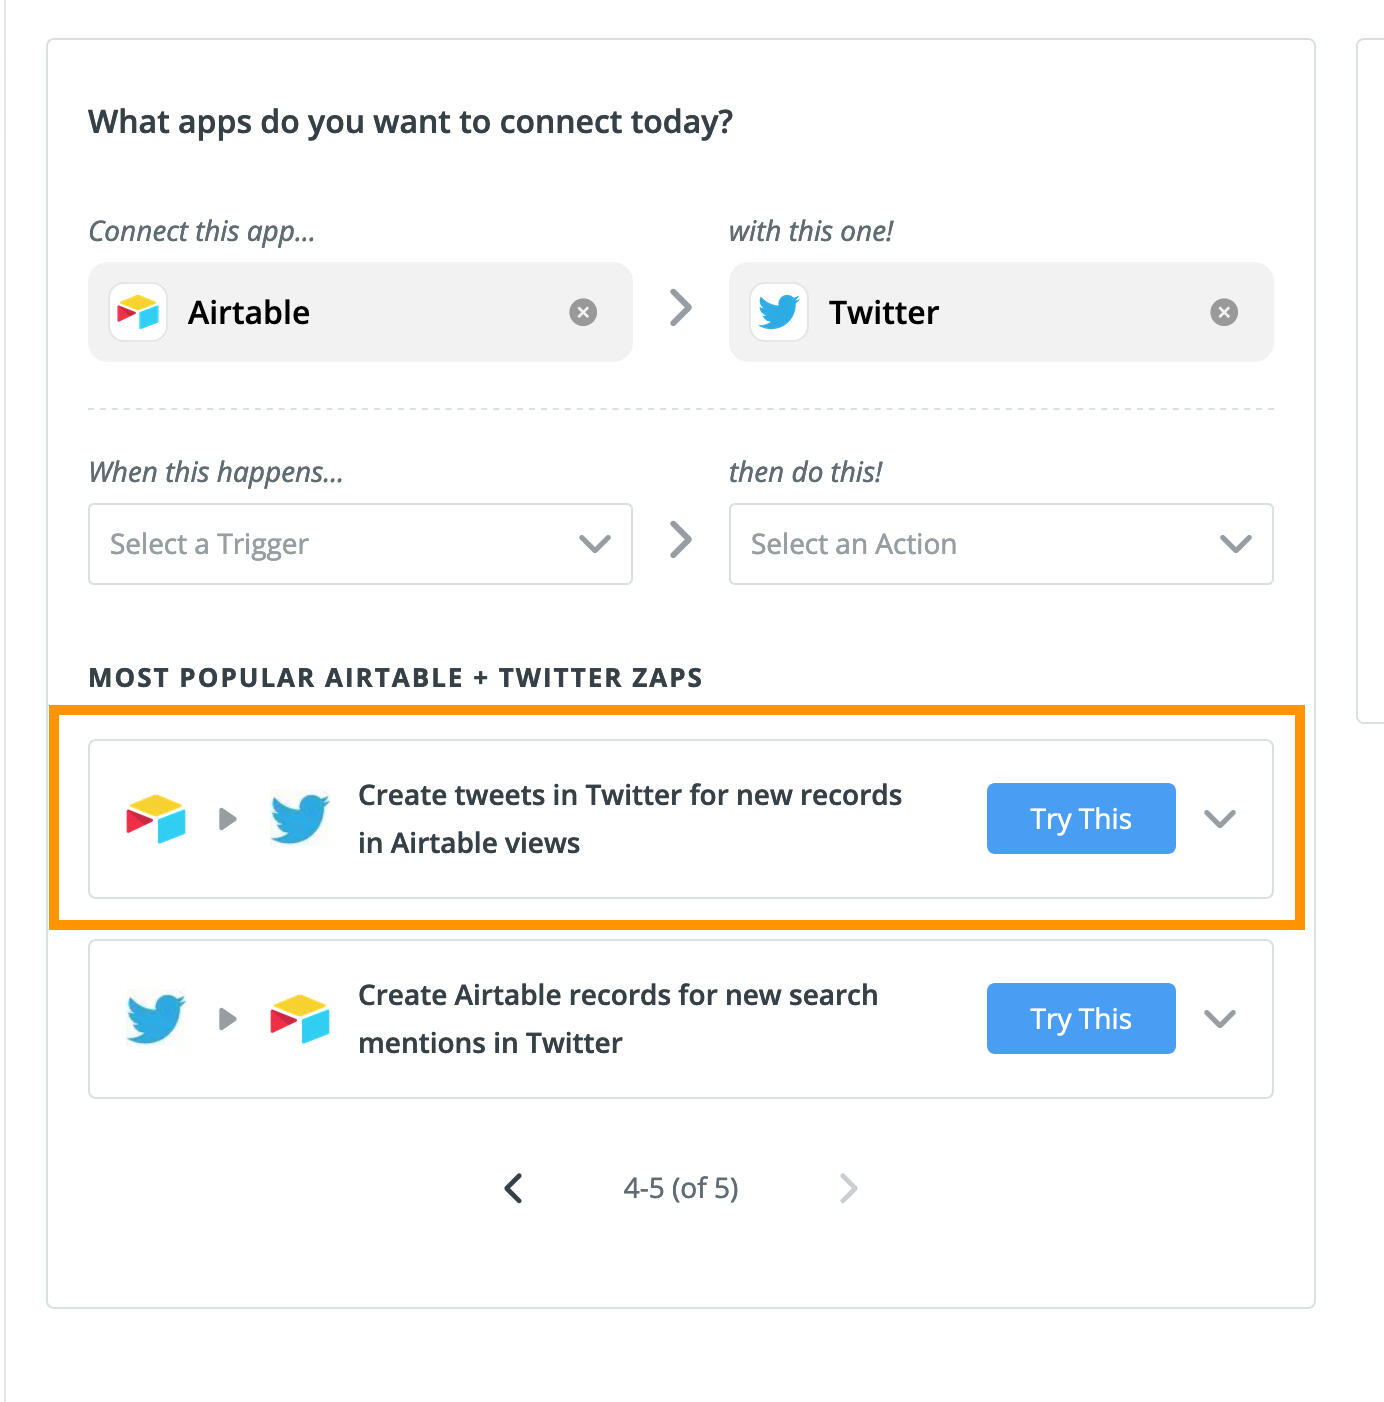The image size is (1384, 1402).
Task: Clear the Twitter app selection
Action: (1223, 313)
